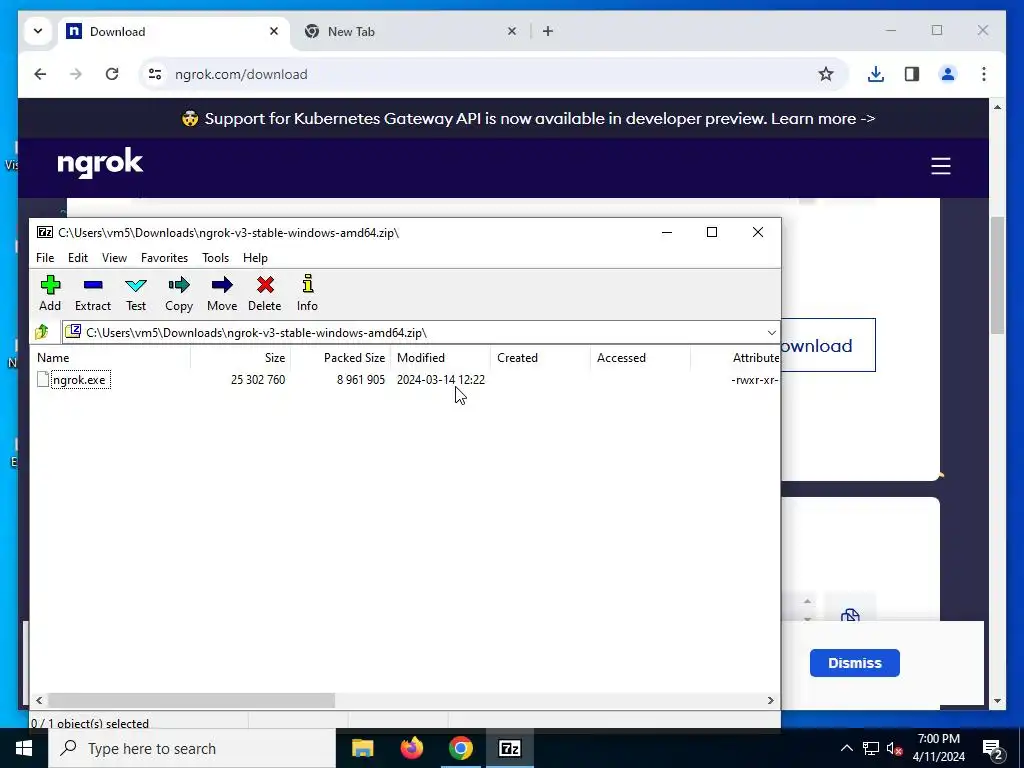Open Chrome tab search dropdown
The image size is (1024, 768).
(x=38, y=31)
